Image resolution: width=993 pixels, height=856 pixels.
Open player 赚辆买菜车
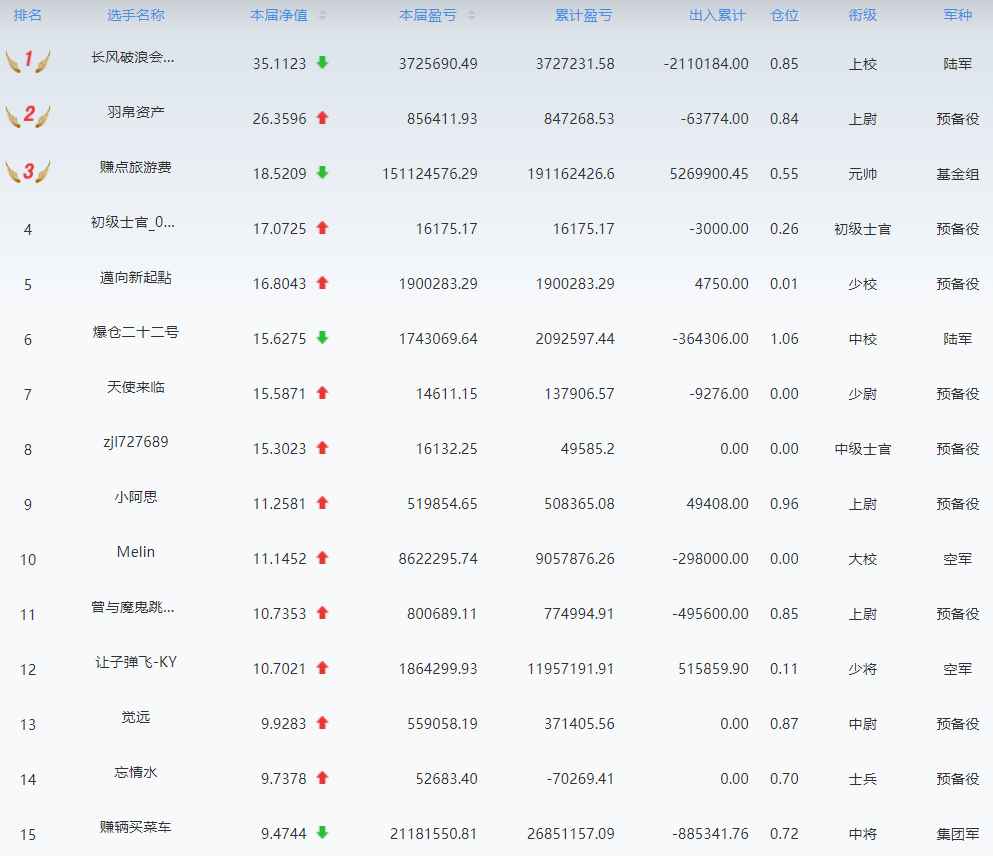click(x=136, y=828)
